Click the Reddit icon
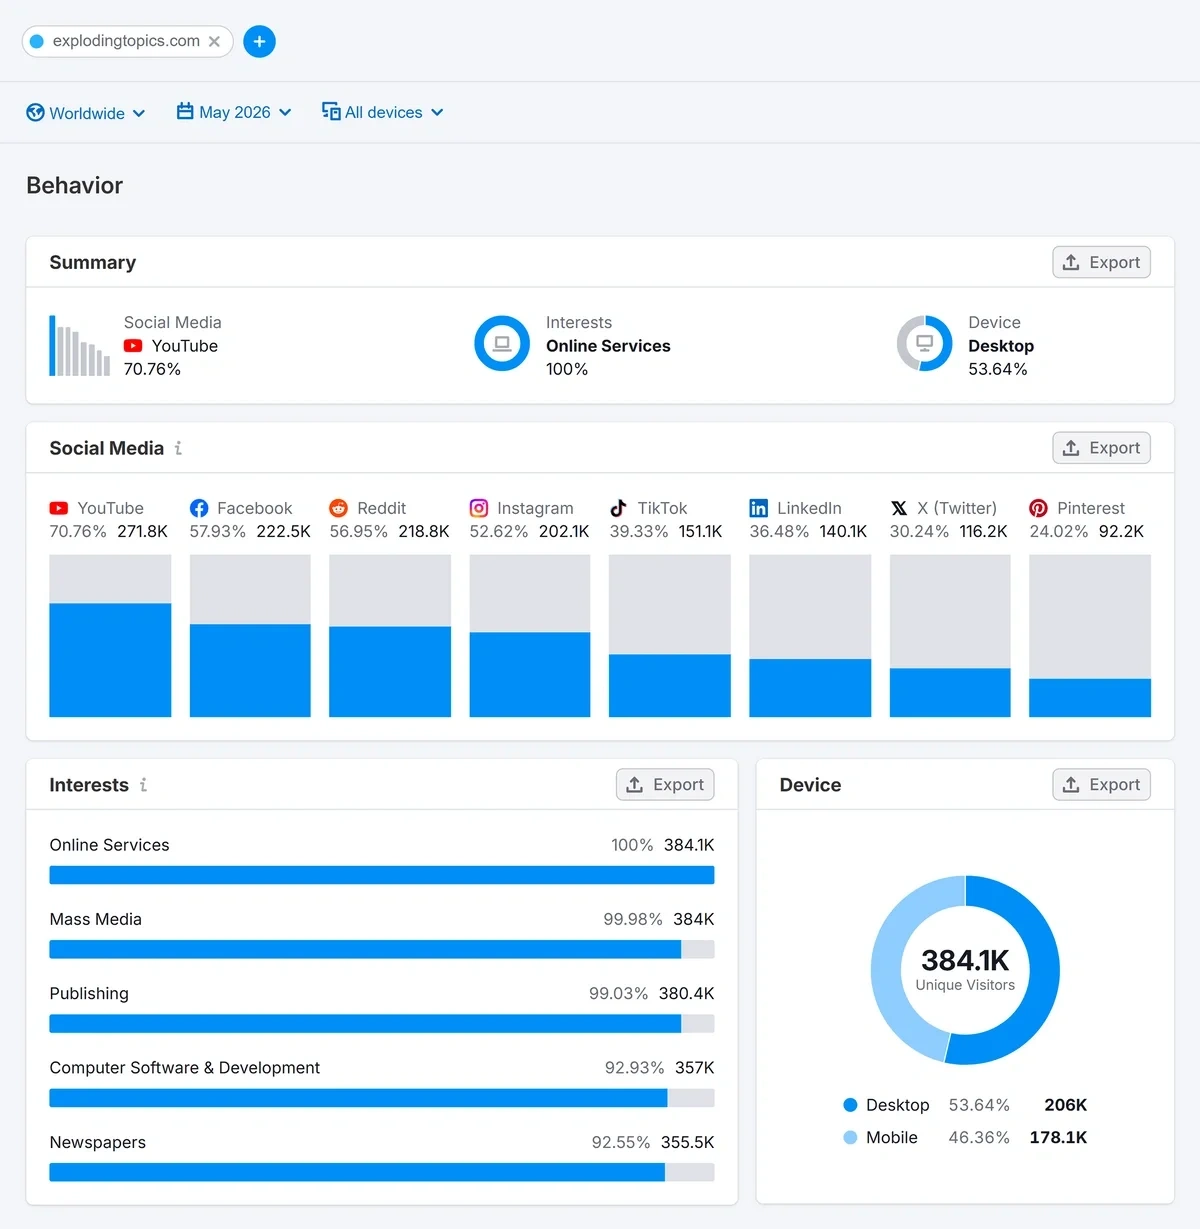This screenshot has width=1200, height=1229. 339,508
